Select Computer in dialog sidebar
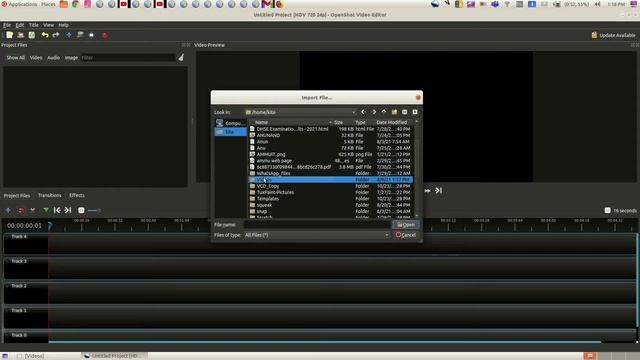640x360 pixels. pyautogui.click(x=231, y=123)
